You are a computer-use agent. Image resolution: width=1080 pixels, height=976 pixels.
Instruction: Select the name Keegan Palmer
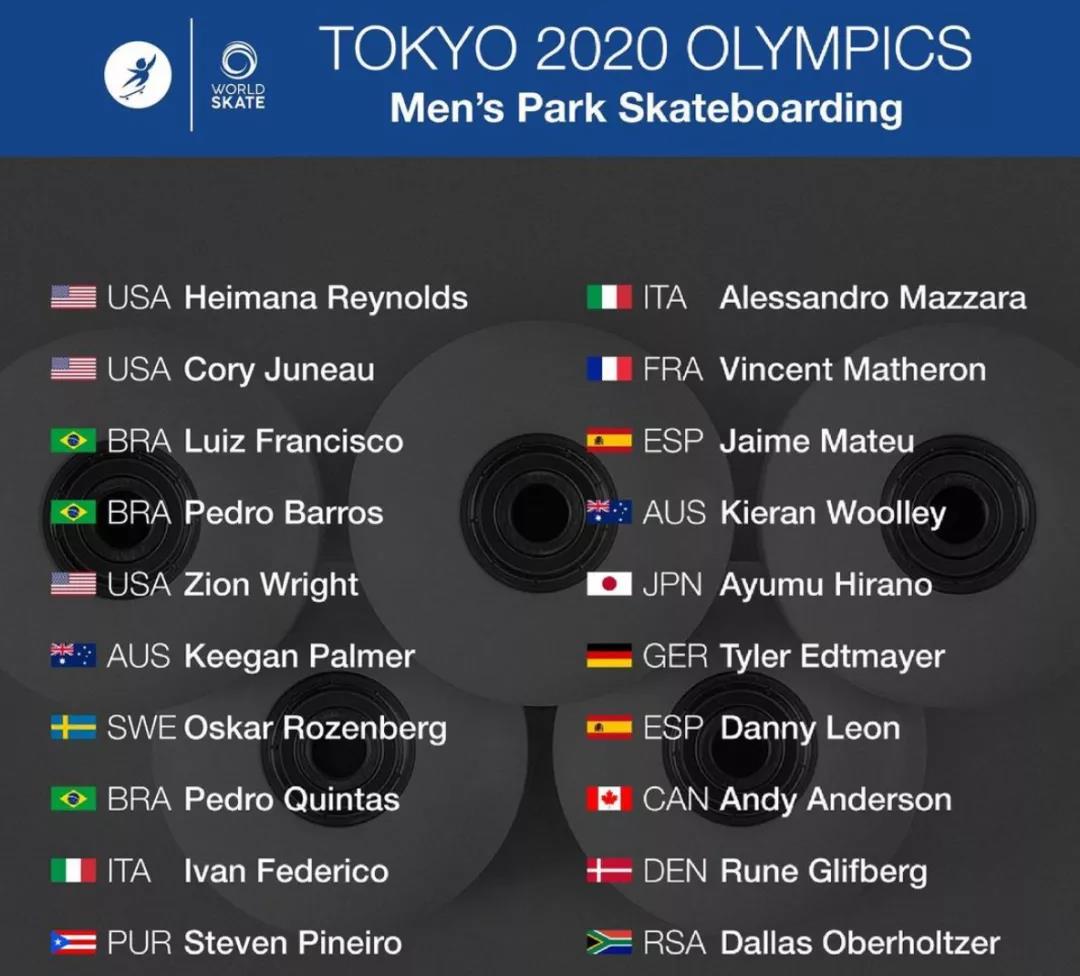(x=300, y=656)
